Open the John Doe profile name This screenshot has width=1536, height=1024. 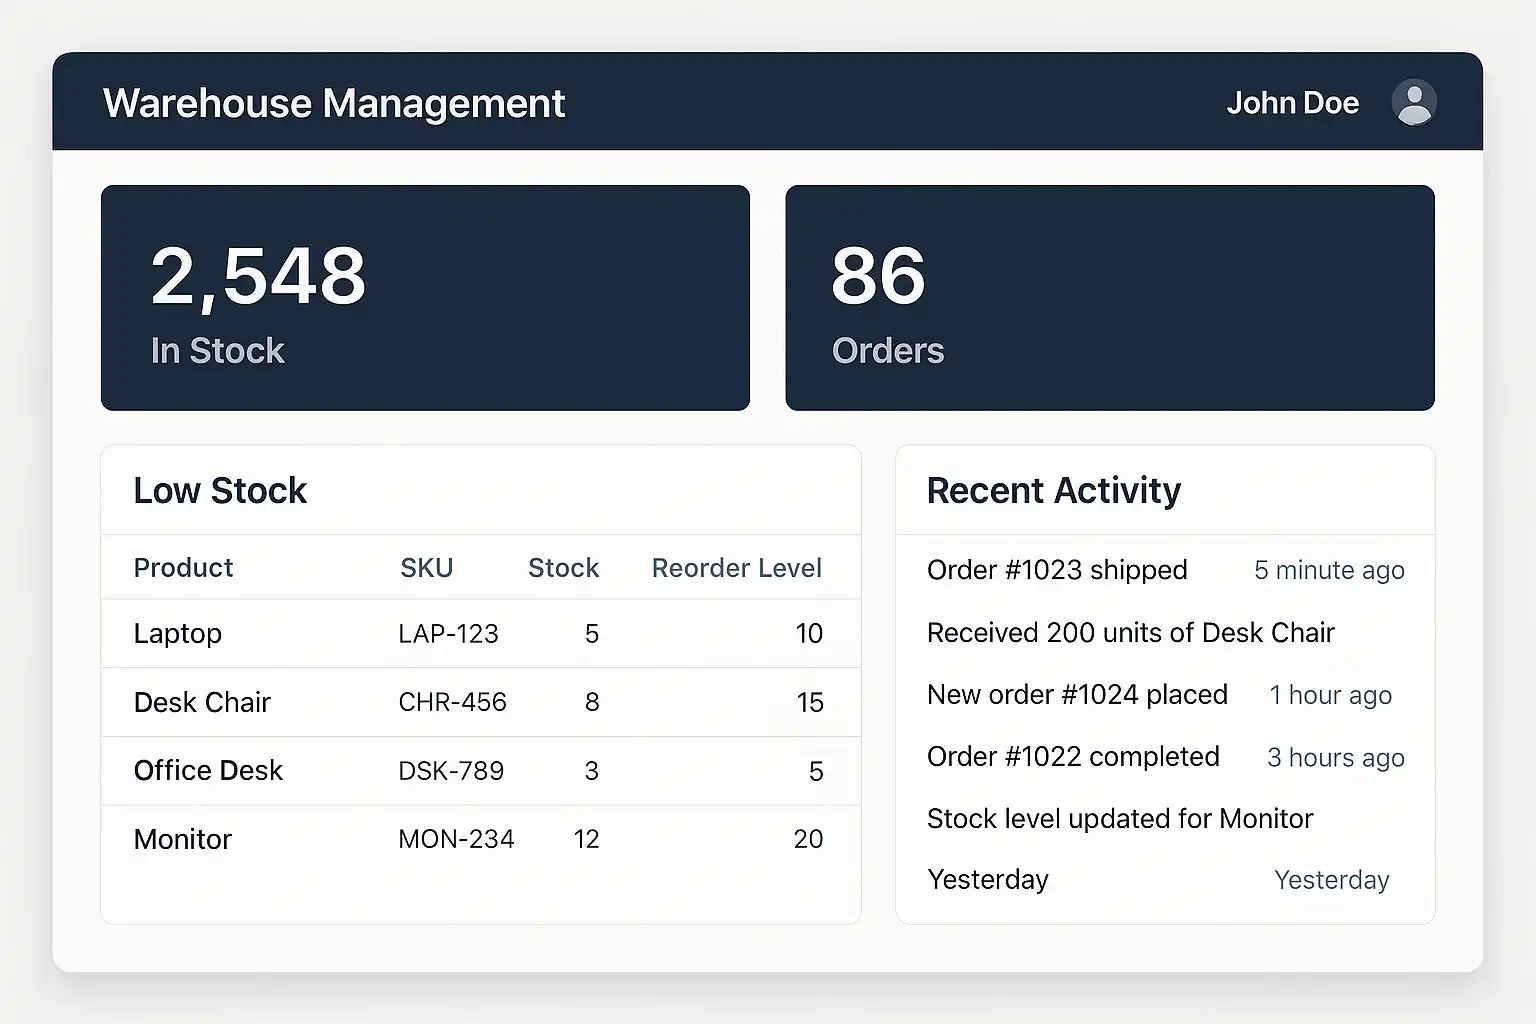[1292, 103]
